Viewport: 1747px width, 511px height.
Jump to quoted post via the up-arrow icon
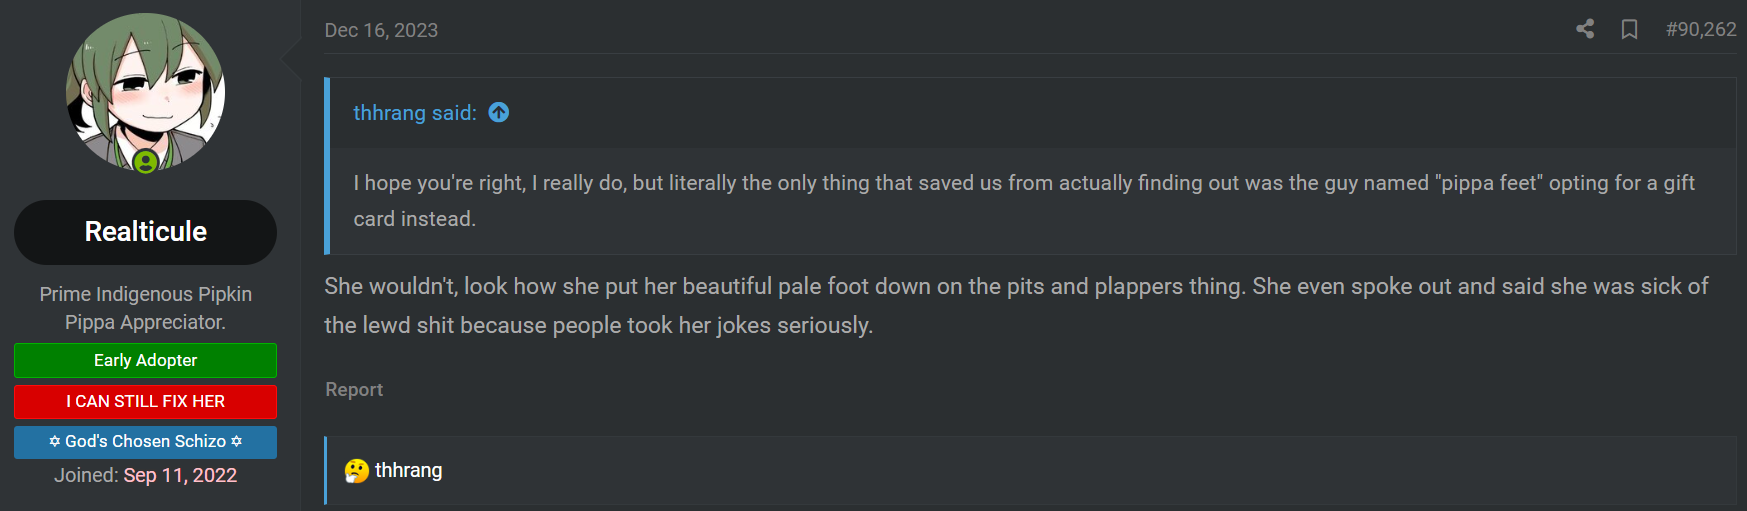[499, 113]
